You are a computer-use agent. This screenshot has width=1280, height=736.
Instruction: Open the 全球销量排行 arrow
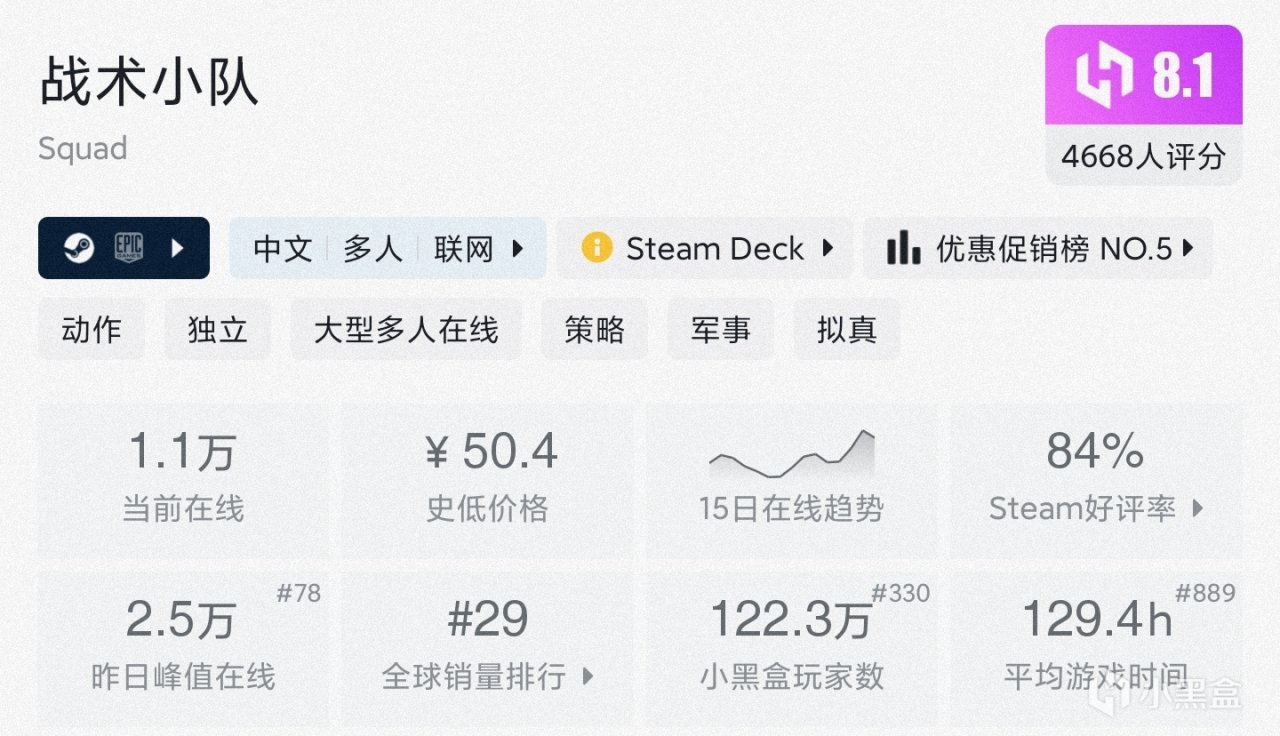click(588, 677)
